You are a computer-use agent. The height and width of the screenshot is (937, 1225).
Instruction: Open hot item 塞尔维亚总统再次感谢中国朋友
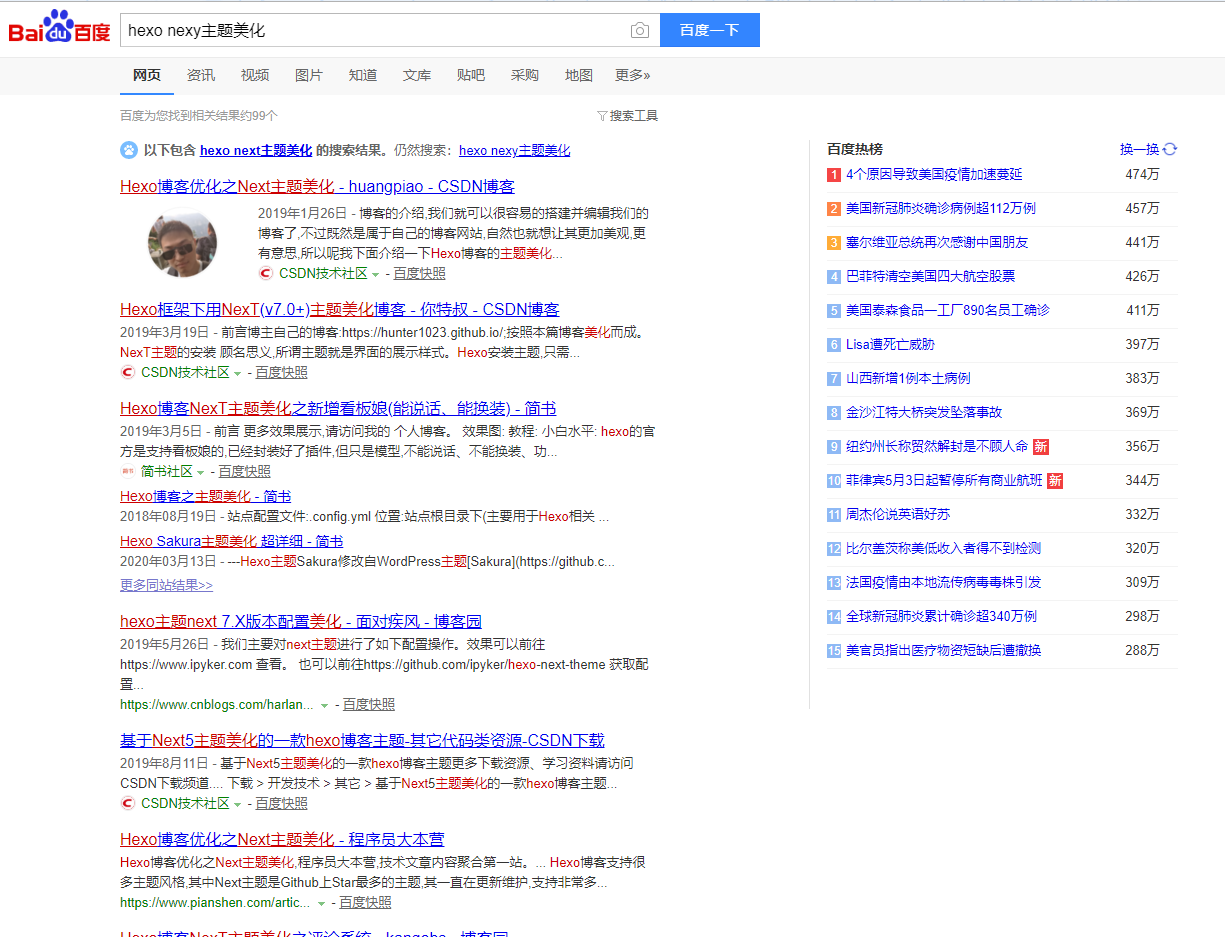[x=937, y=242]
